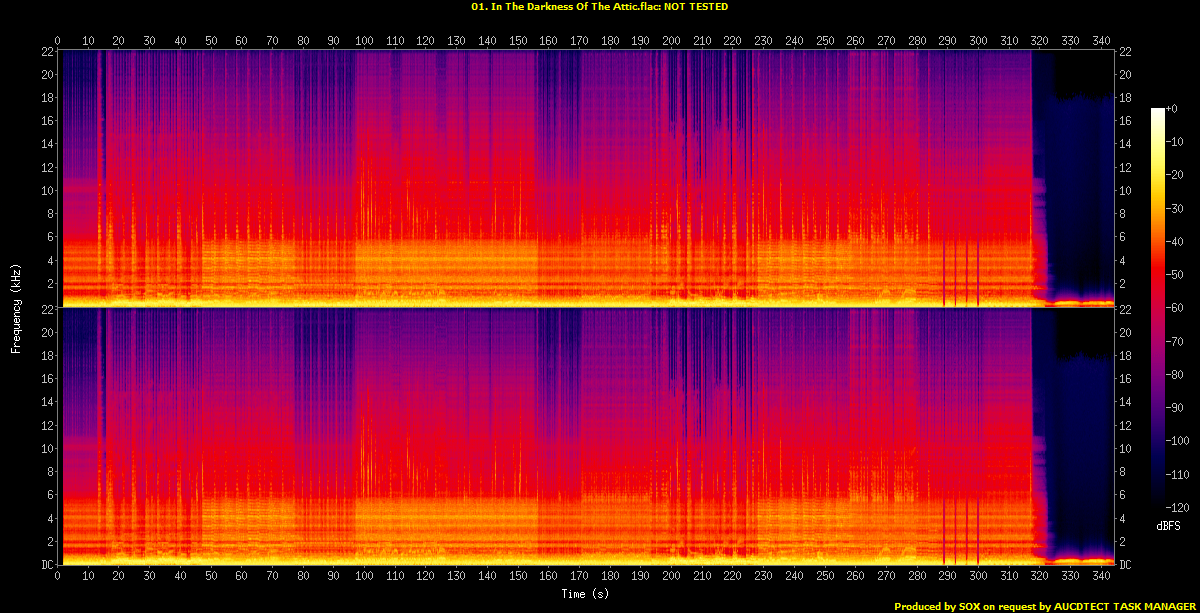Select the lower channel spectrogram plot
1200x613 pixels.
click(585, 435)
